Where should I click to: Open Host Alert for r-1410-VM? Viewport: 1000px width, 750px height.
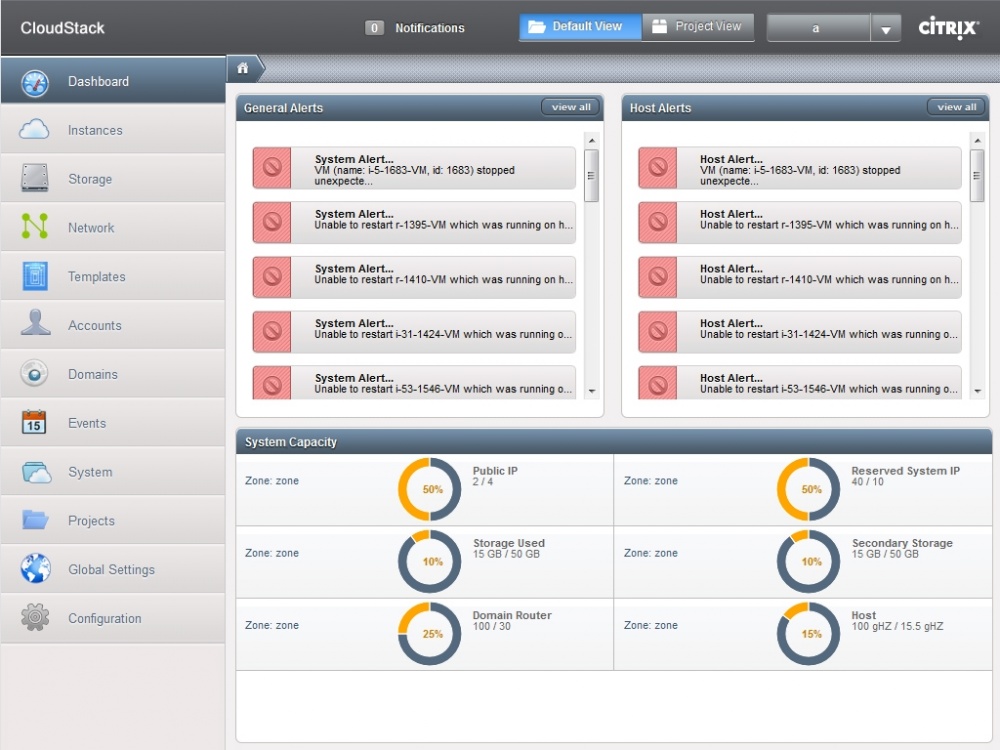800,277
